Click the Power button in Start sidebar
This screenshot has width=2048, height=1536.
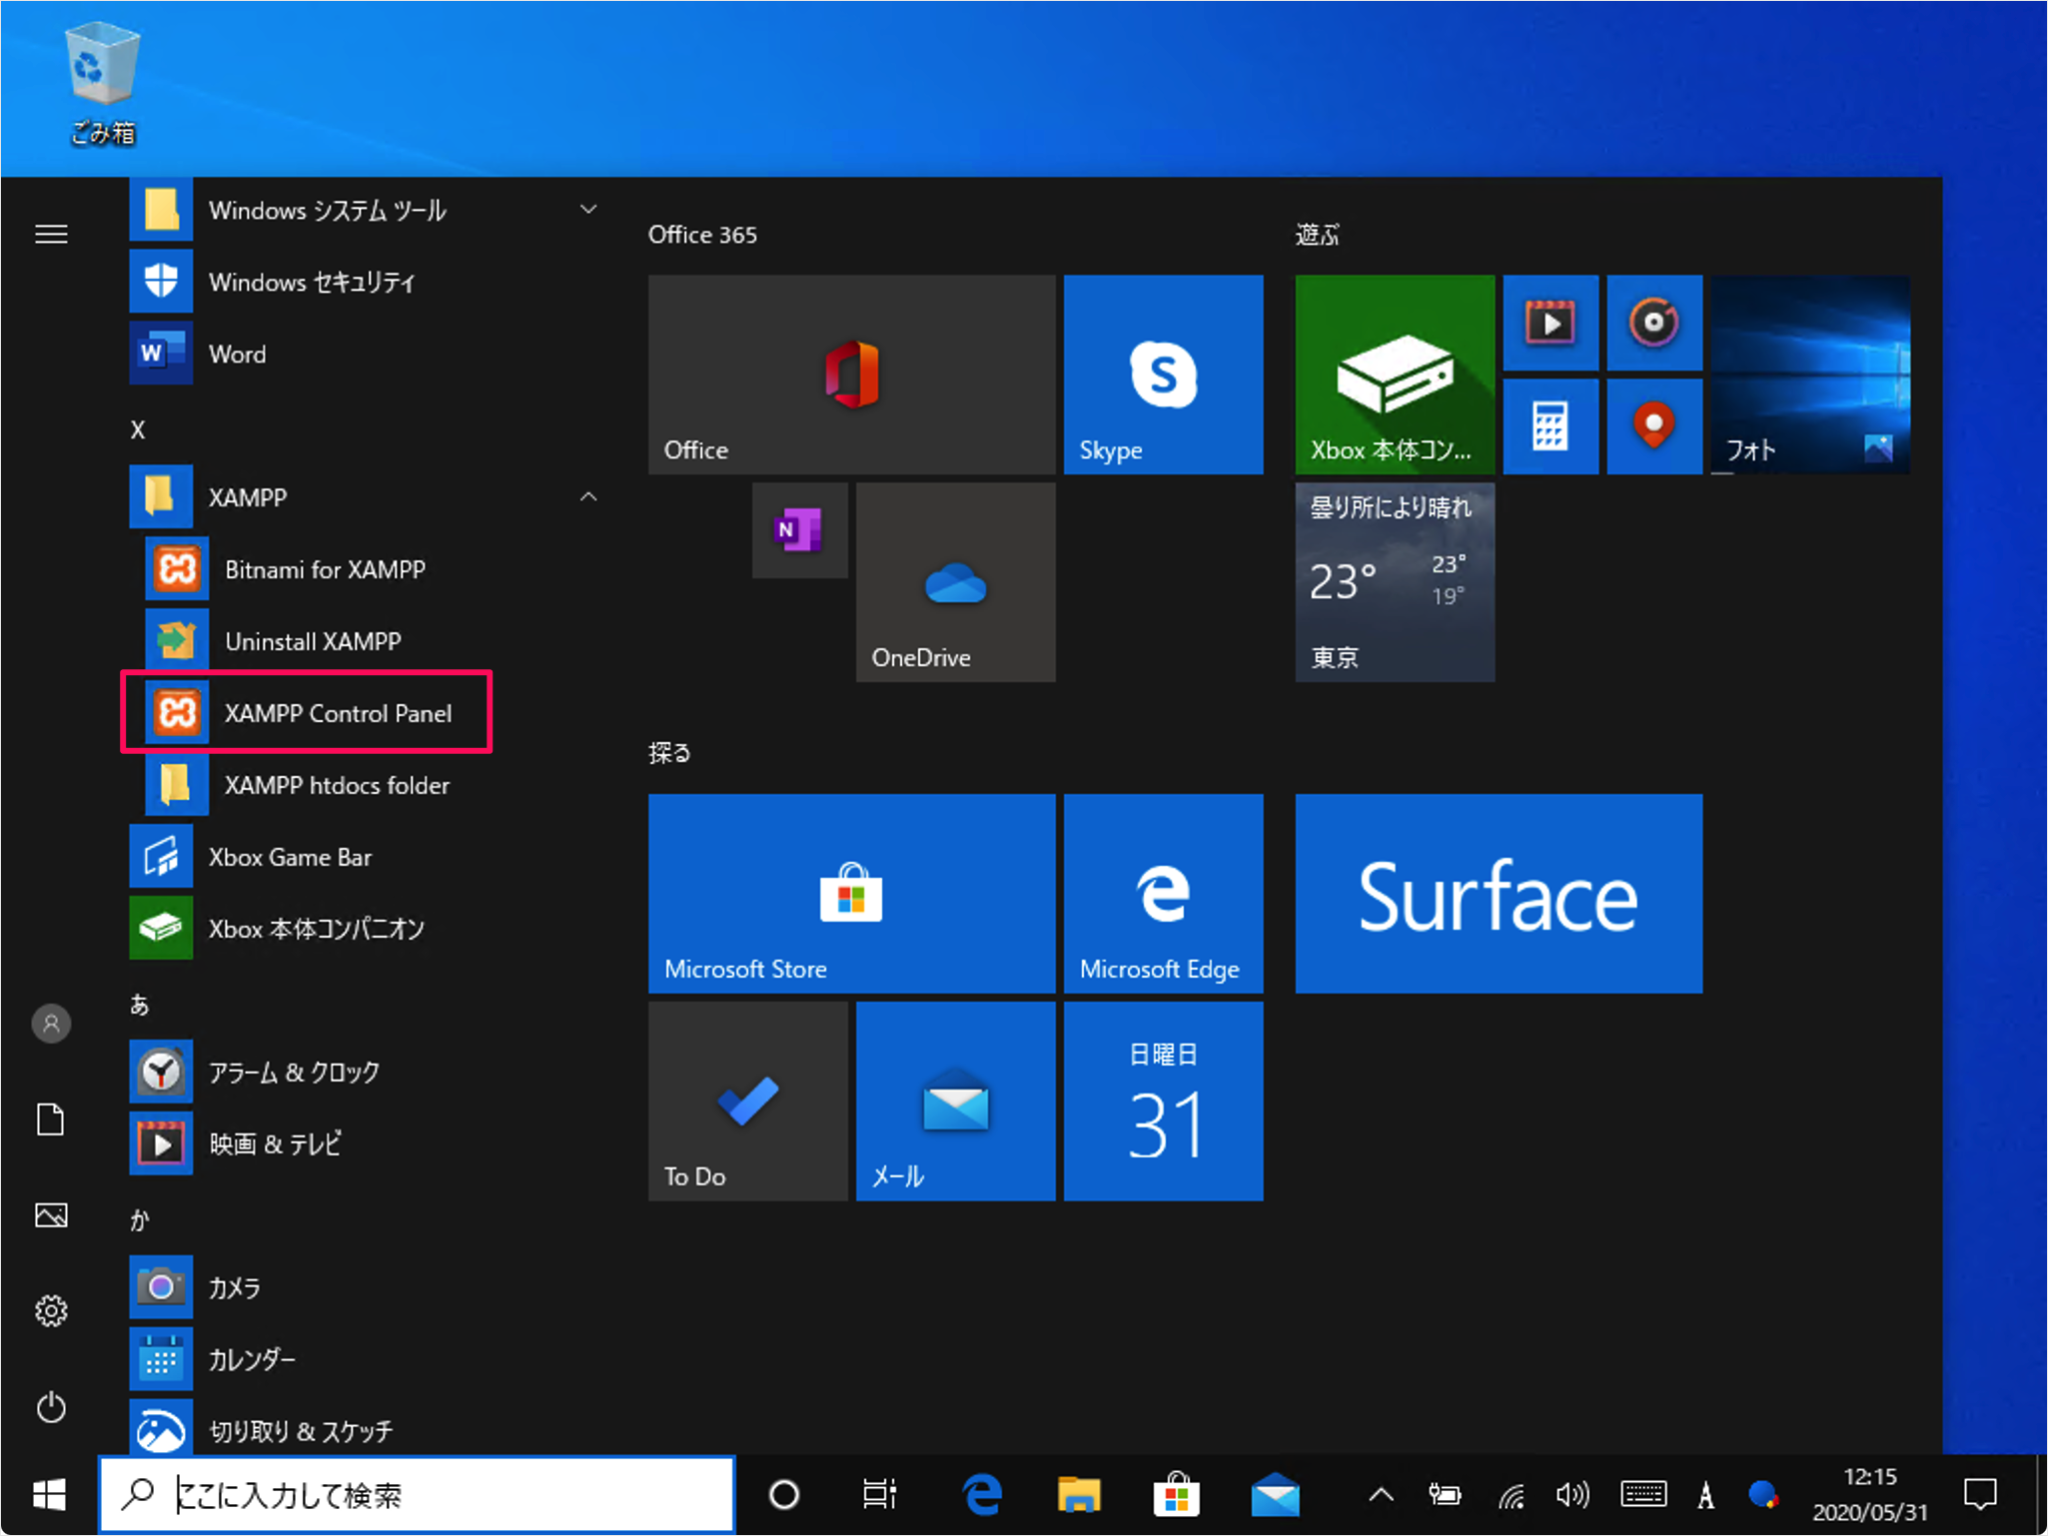pyautogui.click(x=51, y=1407)
